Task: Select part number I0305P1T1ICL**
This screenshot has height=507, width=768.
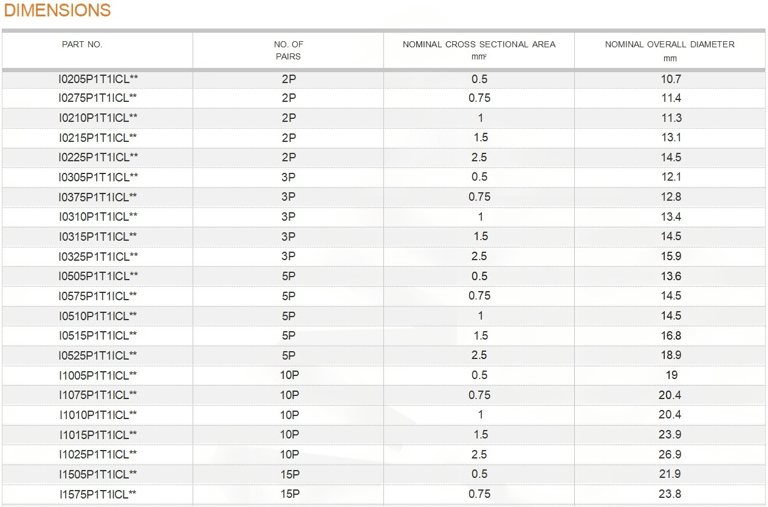Action: [98, 177]
